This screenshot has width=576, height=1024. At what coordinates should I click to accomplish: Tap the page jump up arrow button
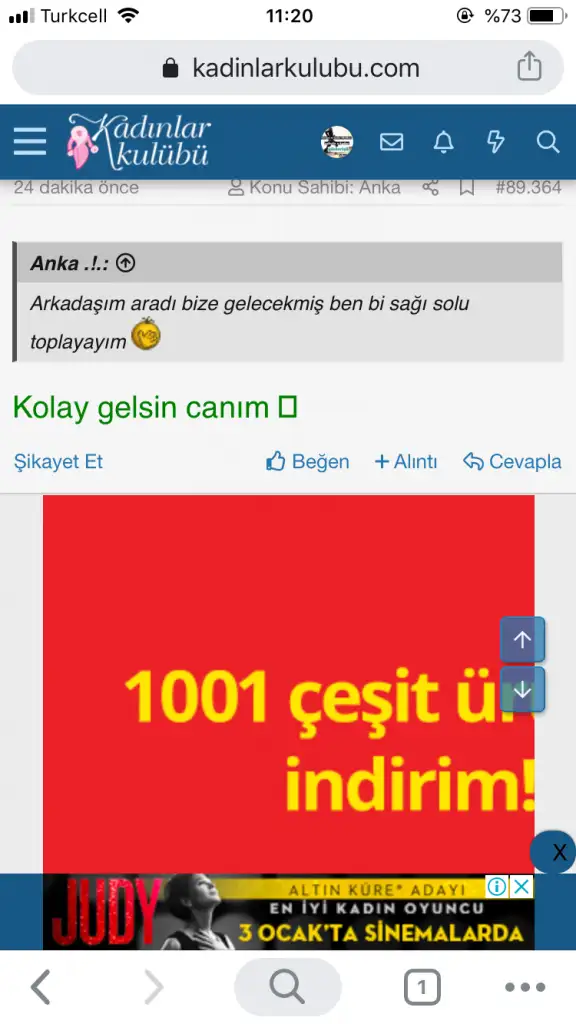coord(522,639)
